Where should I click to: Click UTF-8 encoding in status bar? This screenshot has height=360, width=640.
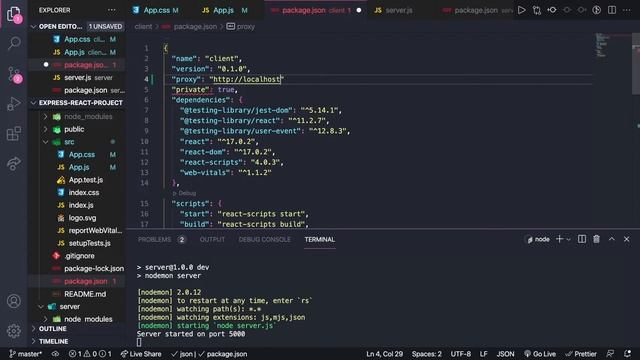pyautogui.click(x=460, y=354)
